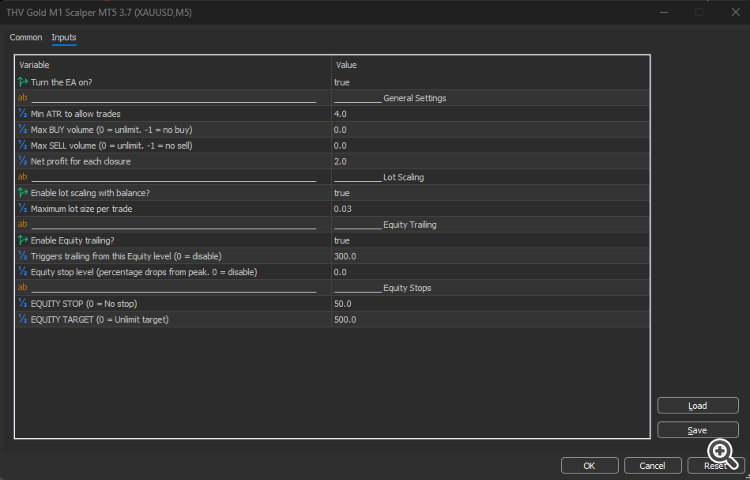750x480 pixels.
Task: Click the ab string icon beside General Settings separator
Action: (x=23, y=98)
